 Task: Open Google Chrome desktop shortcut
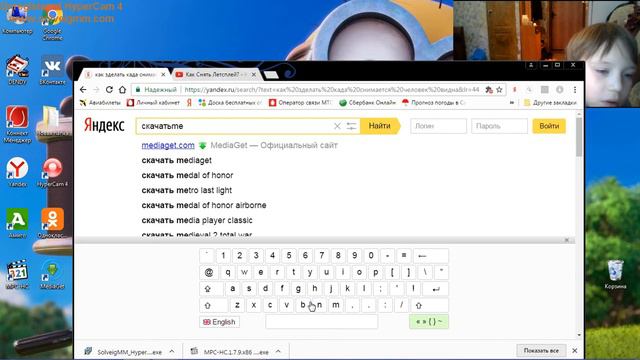pyautogui.click(x=52, y=24)
